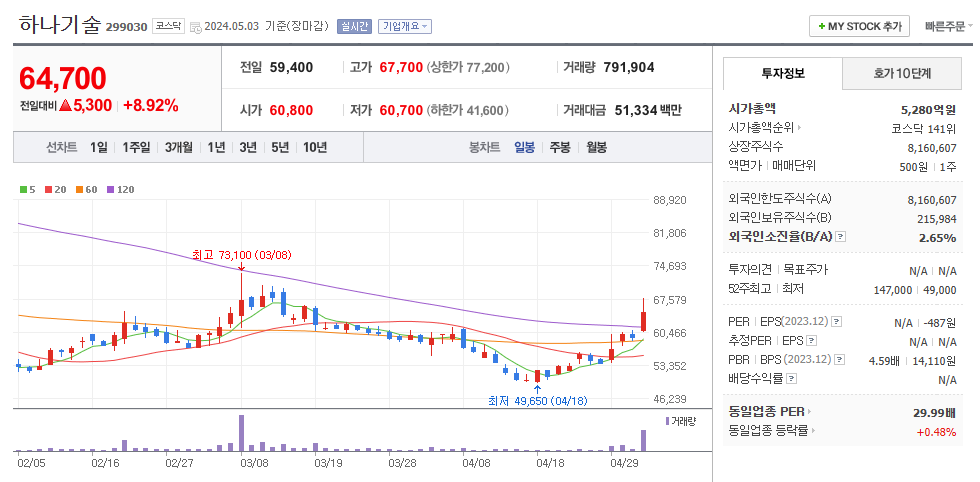Click the 목표주가 label

pos(806,269)
